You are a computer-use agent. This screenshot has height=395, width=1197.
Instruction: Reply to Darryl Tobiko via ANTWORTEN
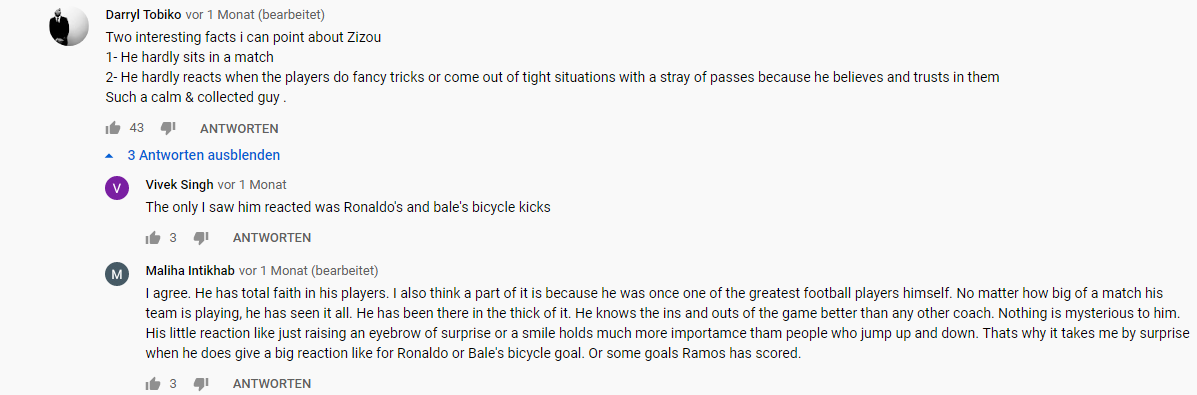pos(239,128)
